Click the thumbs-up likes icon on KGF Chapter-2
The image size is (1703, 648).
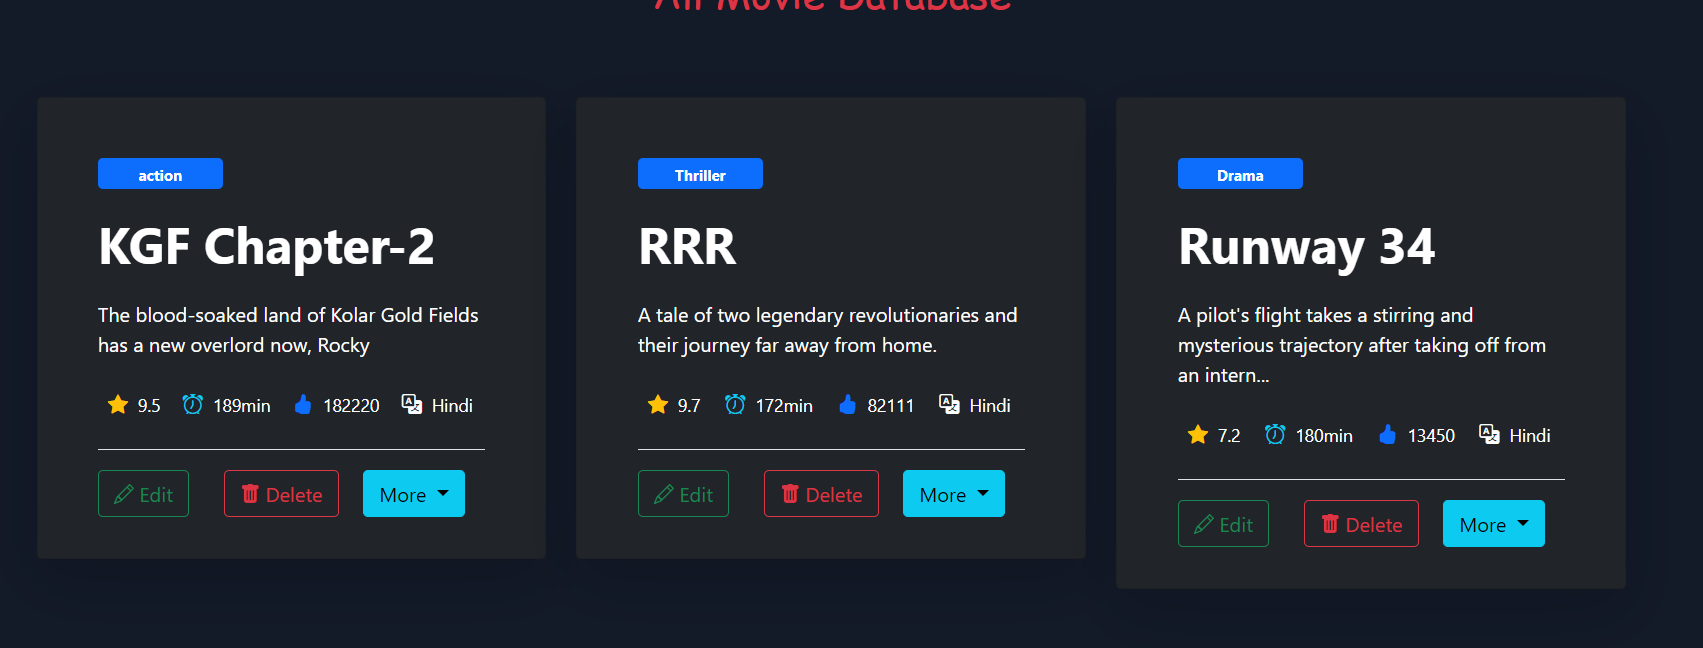click(x=303, y=404)
